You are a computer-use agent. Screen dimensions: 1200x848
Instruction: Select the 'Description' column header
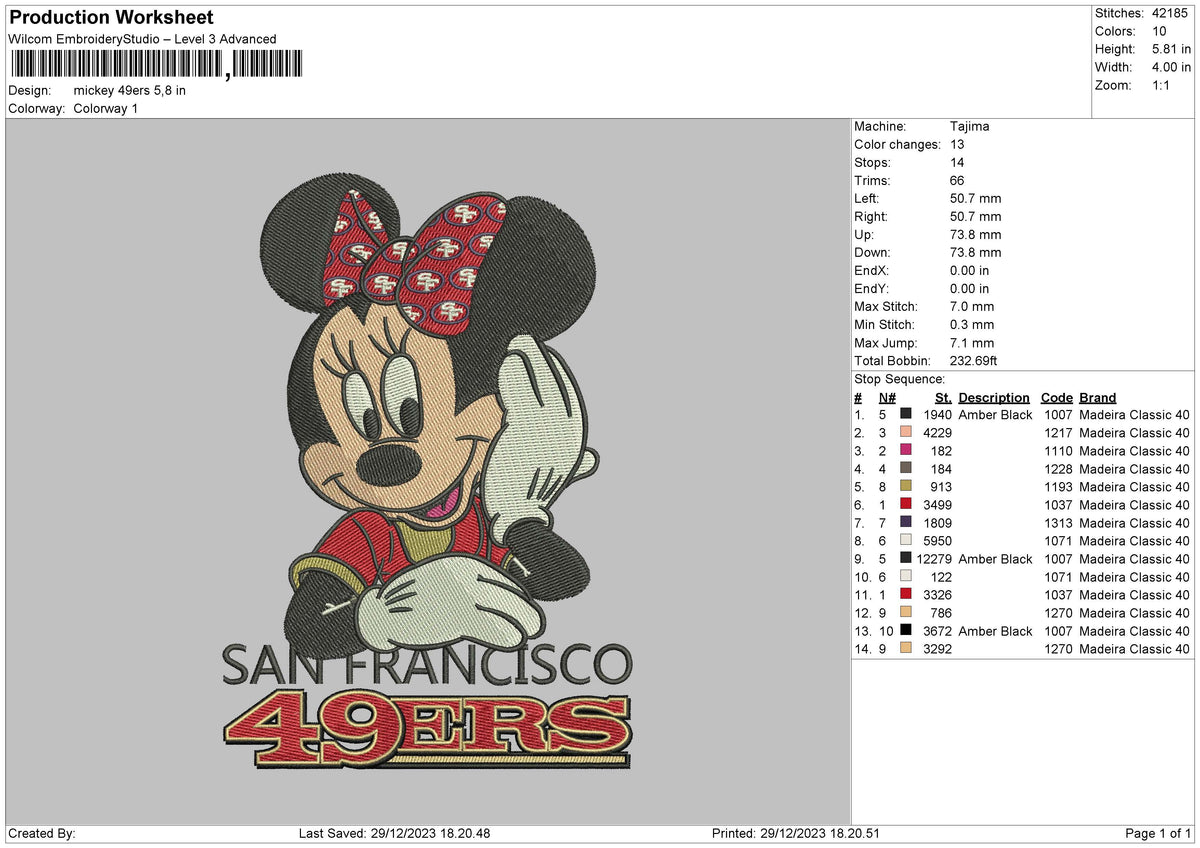point(994,397)
